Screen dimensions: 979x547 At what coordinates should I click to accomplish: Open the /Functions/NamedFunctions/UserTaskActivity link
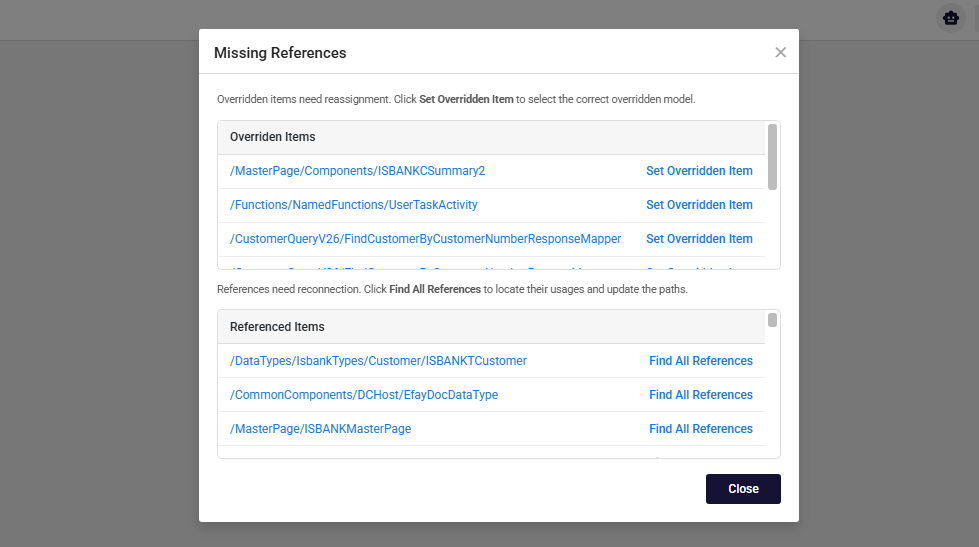pos(353,205)
